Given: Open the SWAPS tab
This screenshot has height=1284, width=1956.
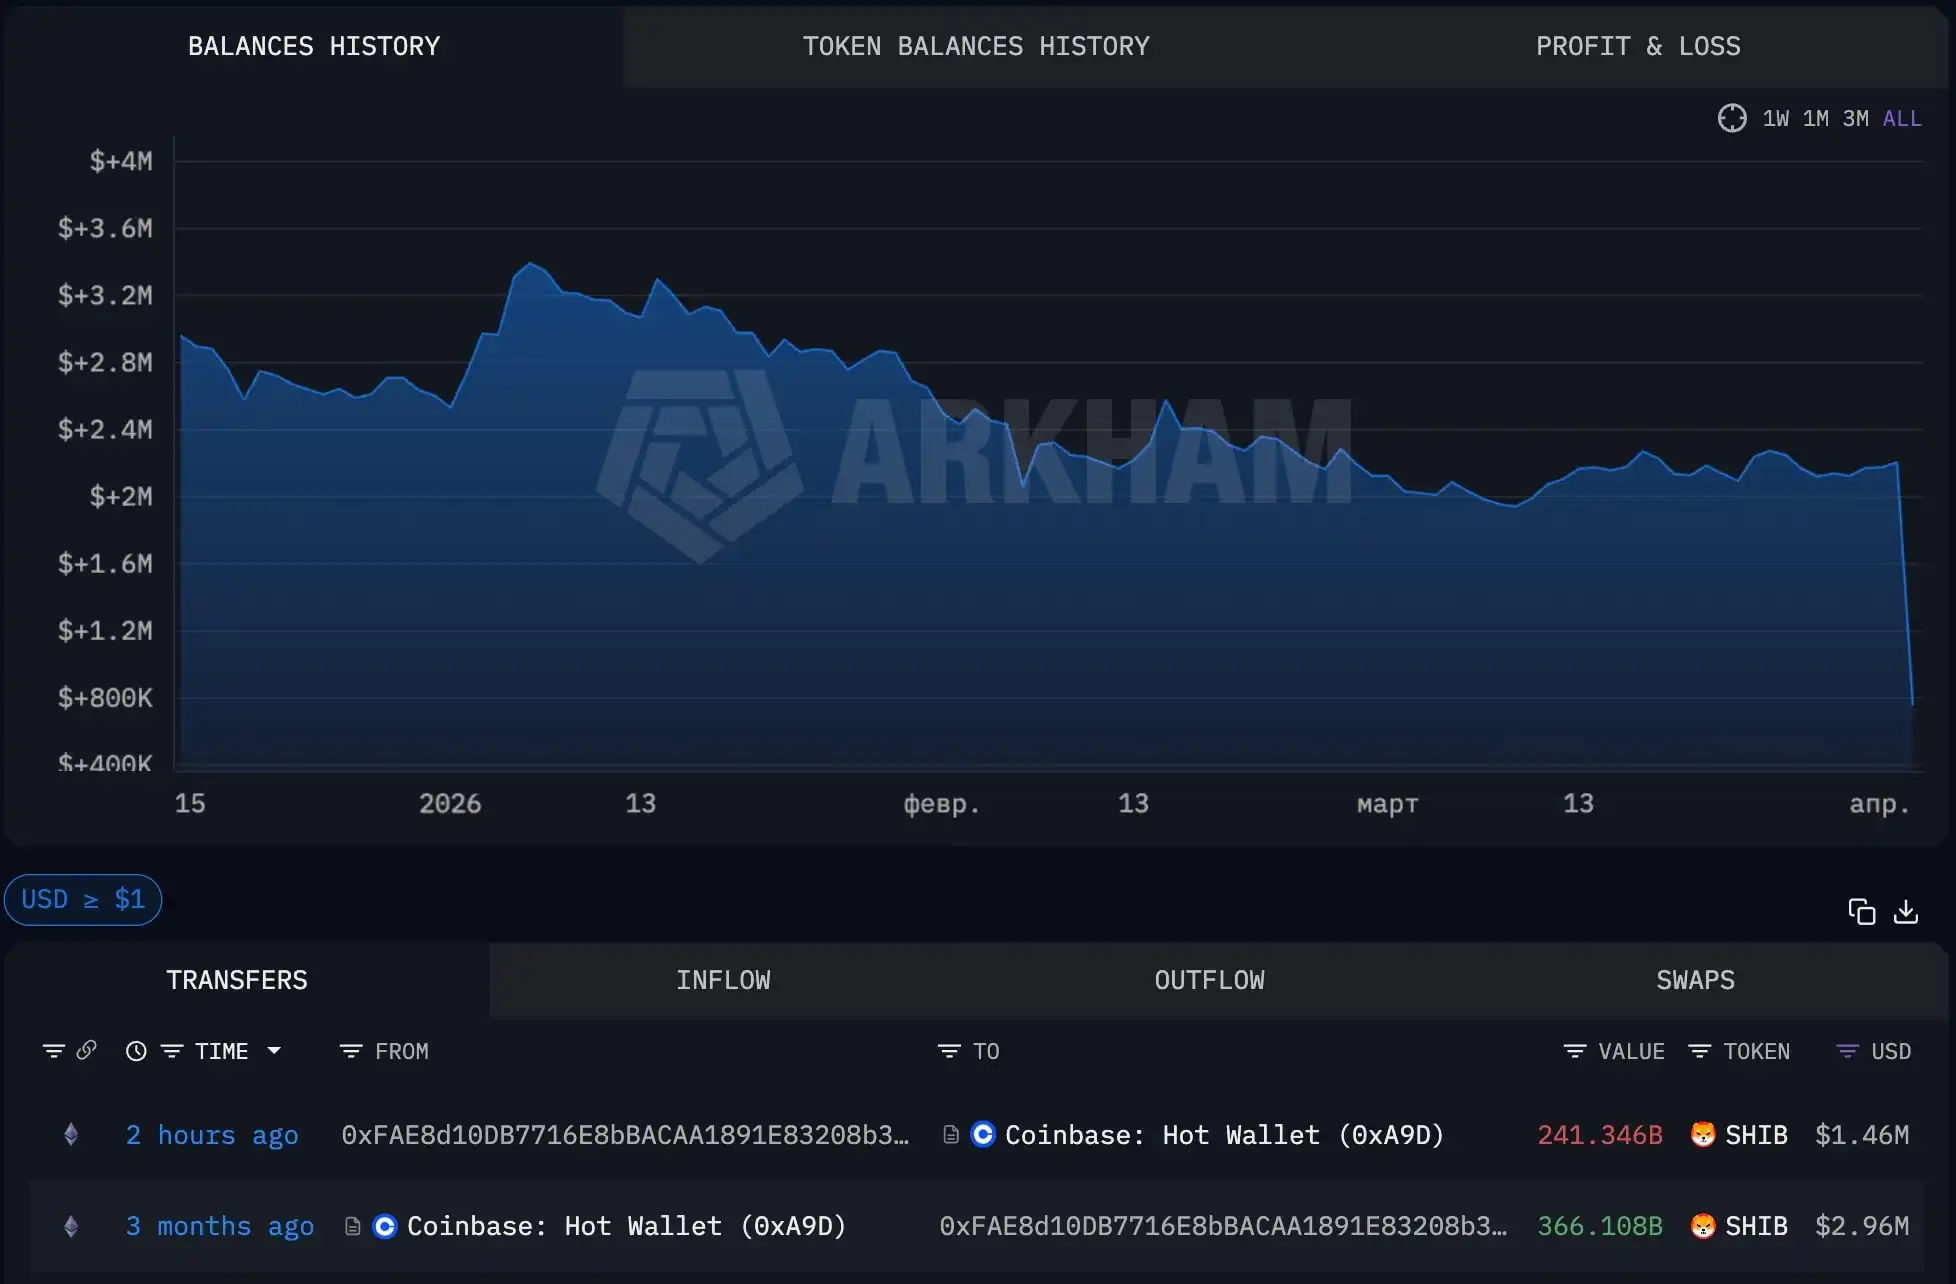Looking at the screenshot, I should pyautogui.click(x=1695, y=980).
